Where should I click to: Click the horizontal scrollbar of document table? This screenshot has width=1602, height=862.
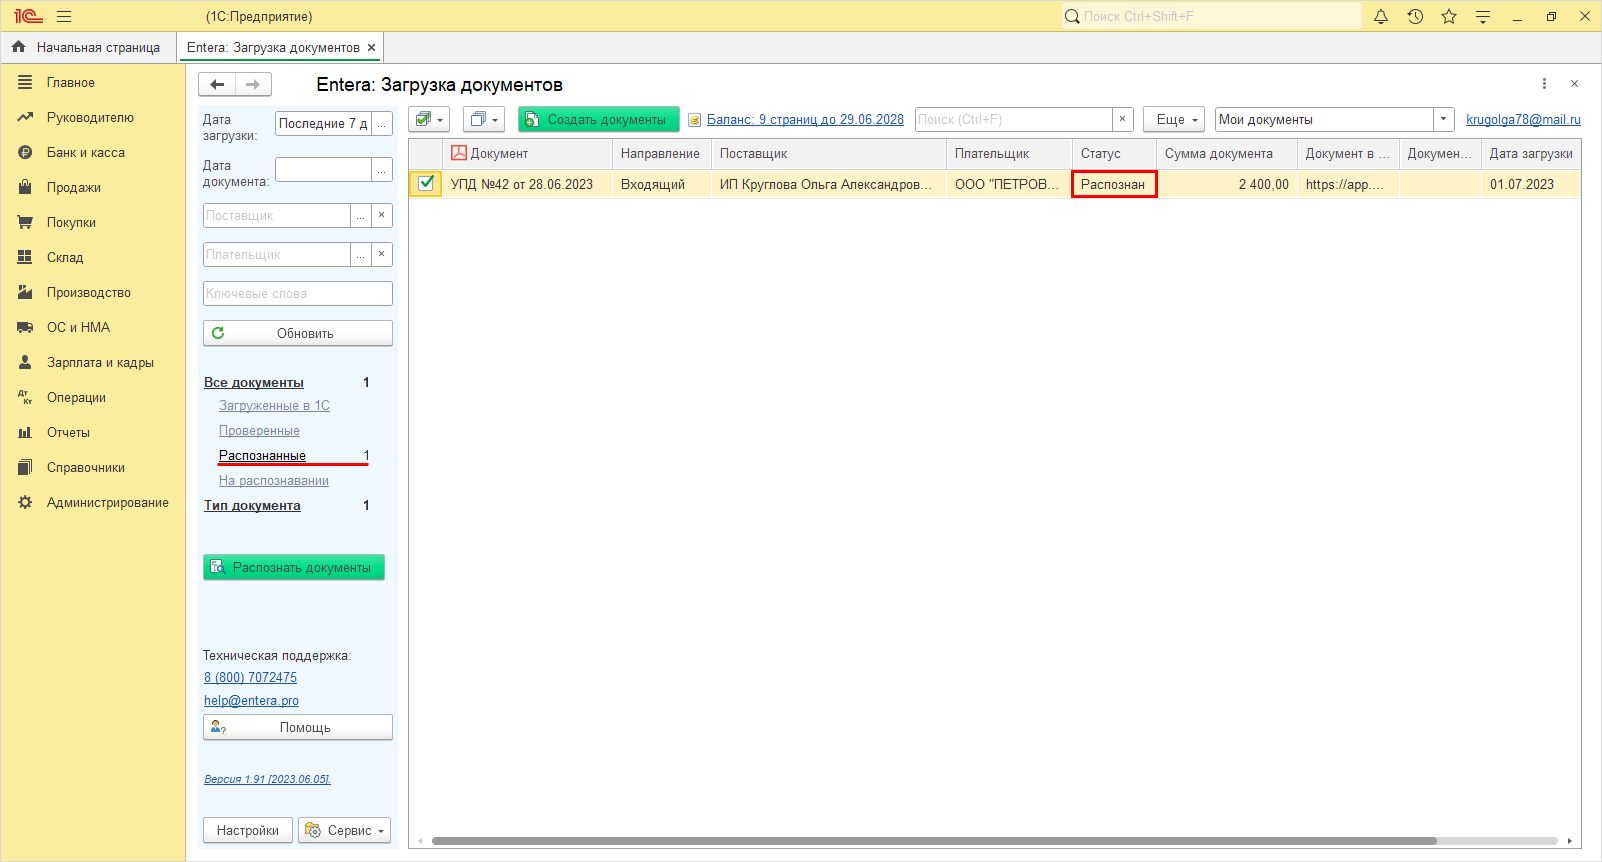(934, 841)
